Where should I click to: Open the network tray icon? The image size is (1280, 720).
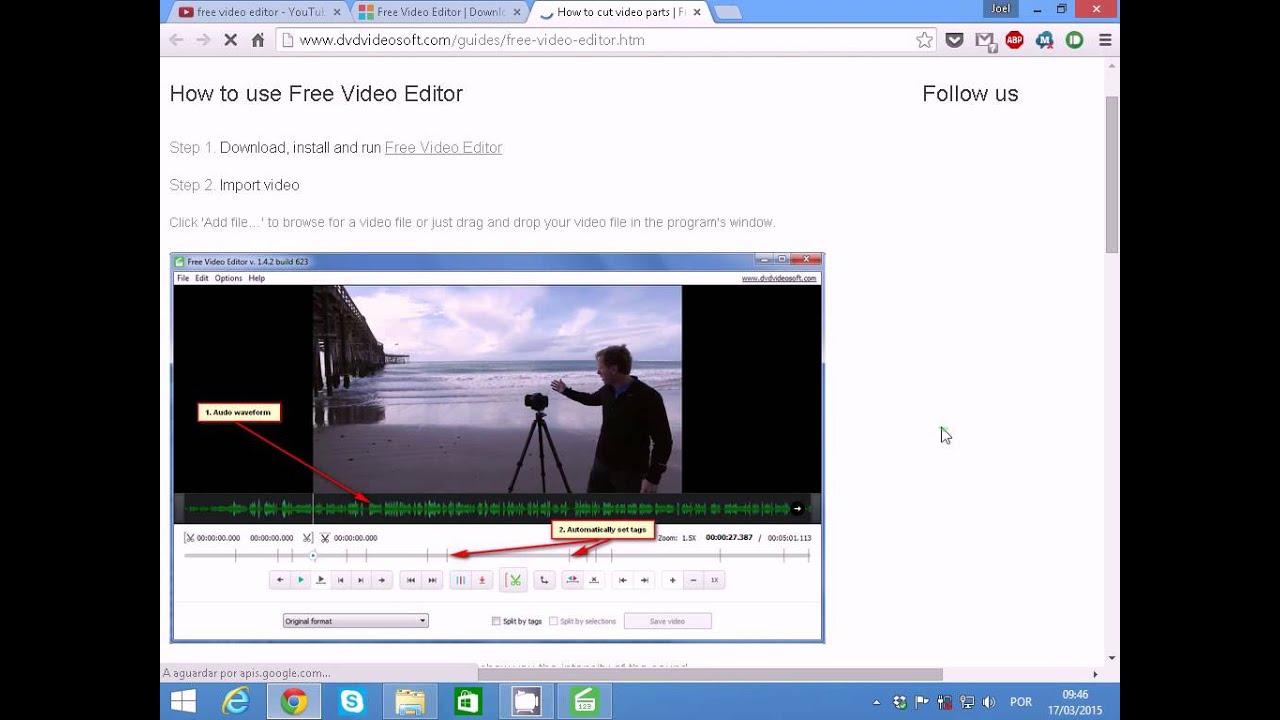(966, 702)
